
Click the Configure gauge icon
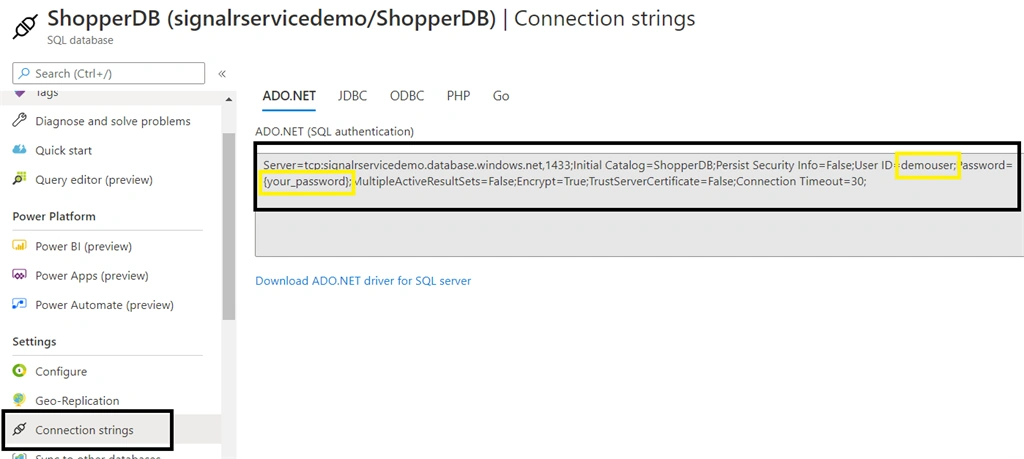(20, 371)
